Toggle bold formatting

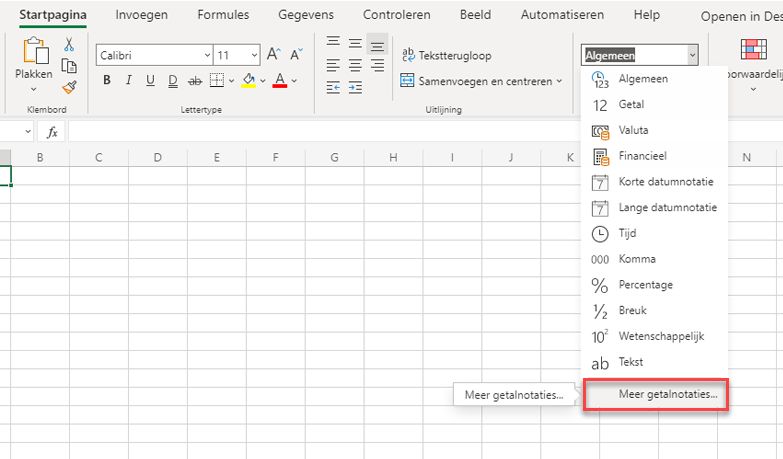tap(106, 80)
